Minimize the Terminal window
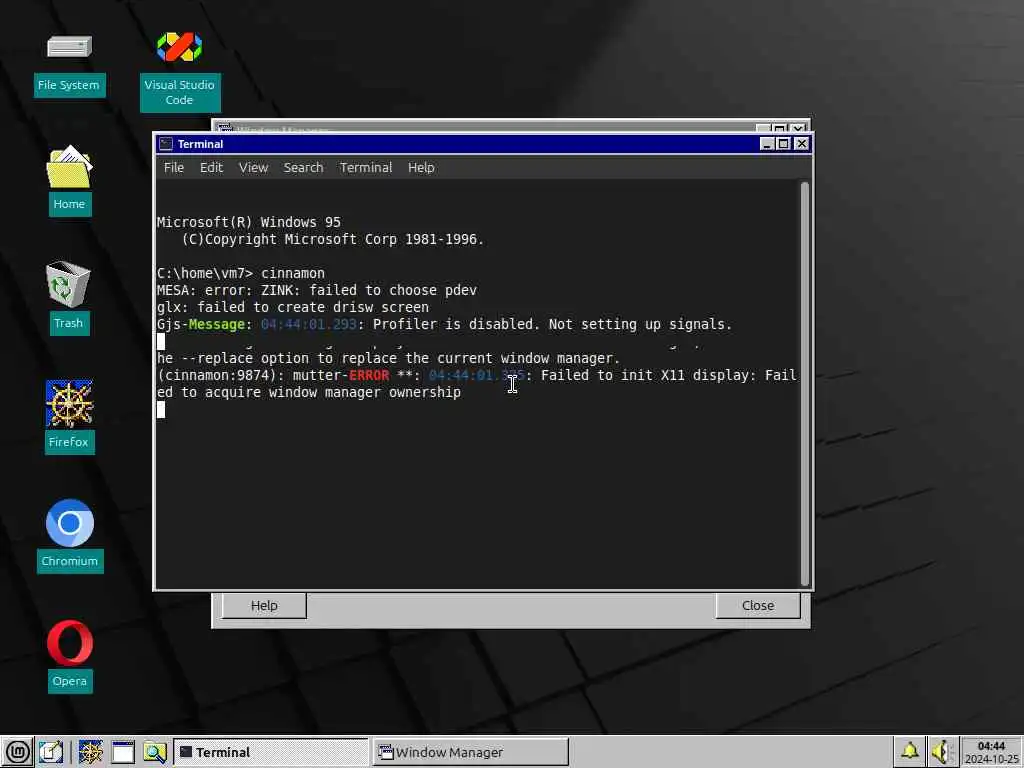The height and width of the screenshot is (768, 1024). point(767,144)
